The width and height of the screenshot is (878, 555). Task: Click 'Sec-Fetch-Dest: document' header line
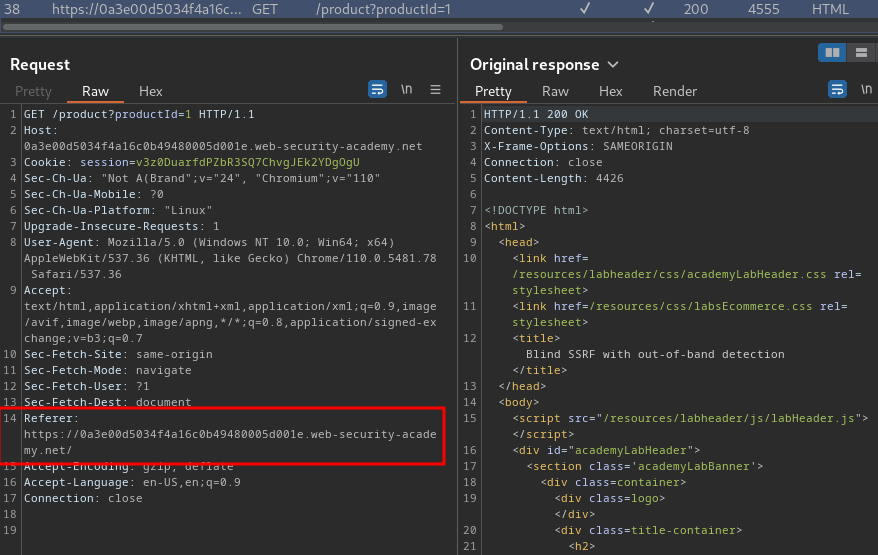pos(108,402)
